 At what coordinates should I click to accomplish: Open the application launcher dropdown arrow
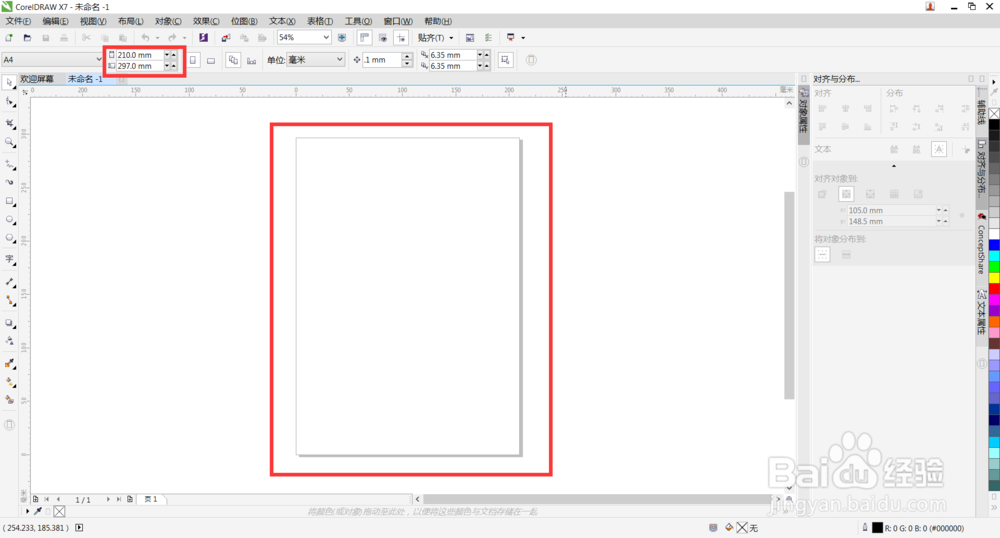tap(523, 38)
